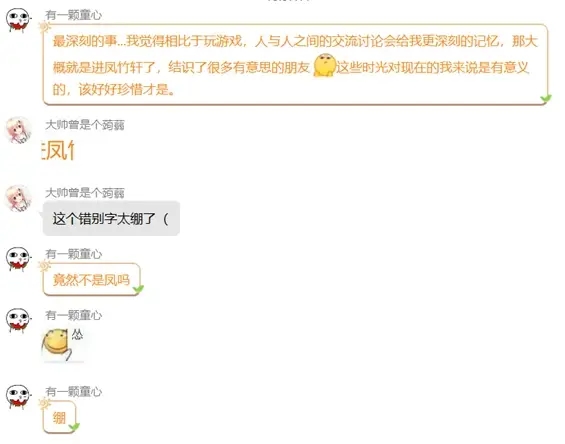Click username 大帅曾是个蒟蒻 above the gray bubble
The height and width of the screenshot is (444, 565).
click(85, 193)
